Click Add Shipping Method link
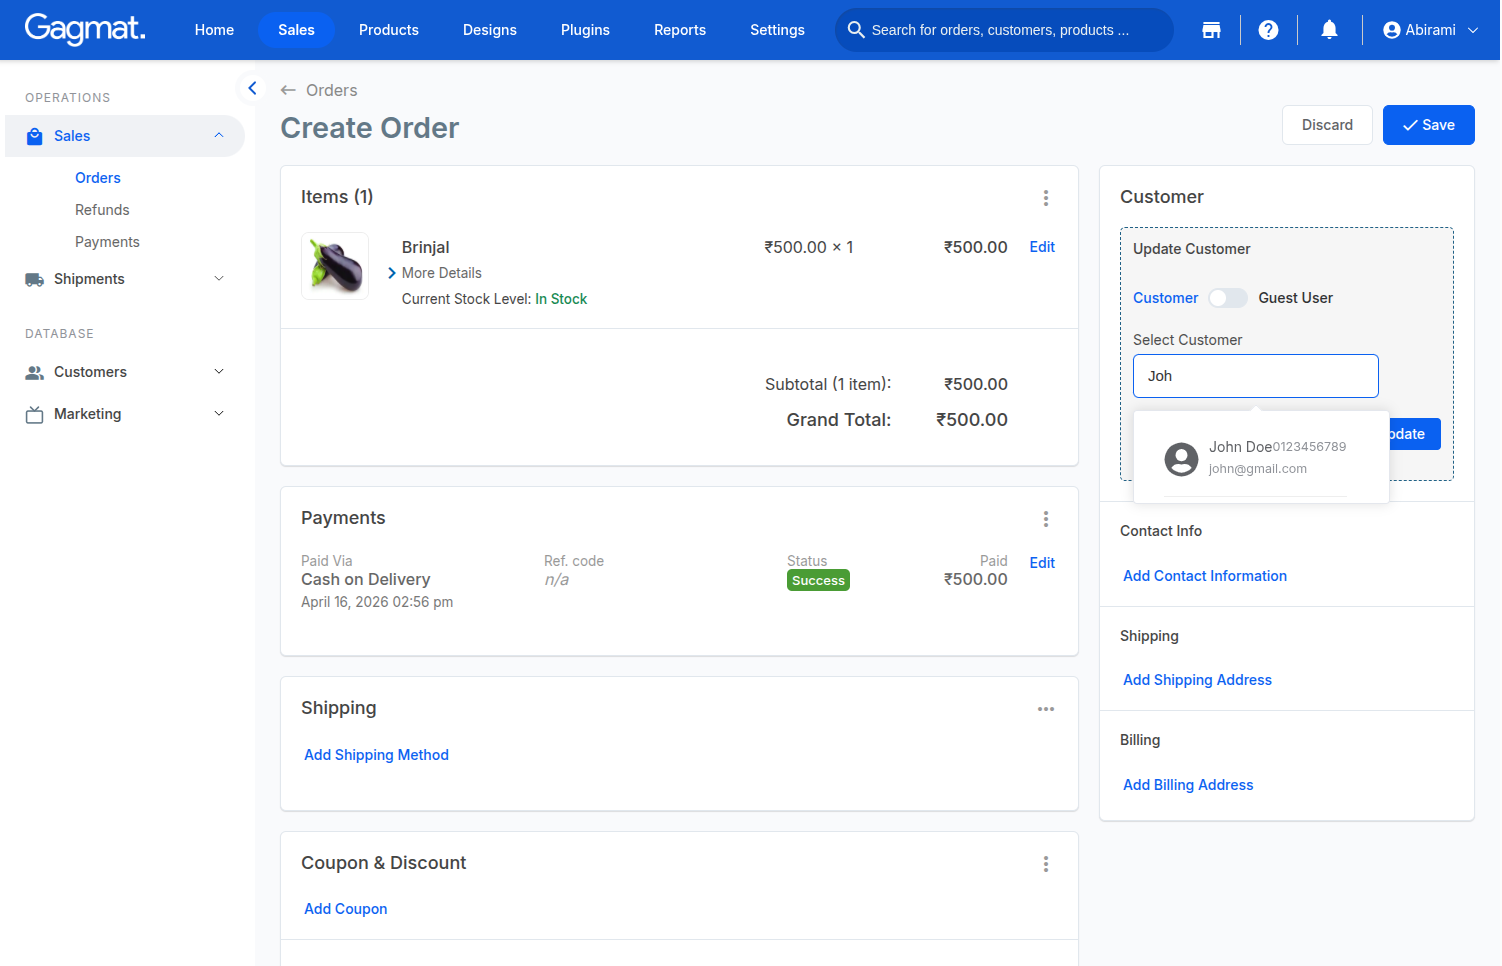This screenshot has height=966, width=1502. (376, 755)
